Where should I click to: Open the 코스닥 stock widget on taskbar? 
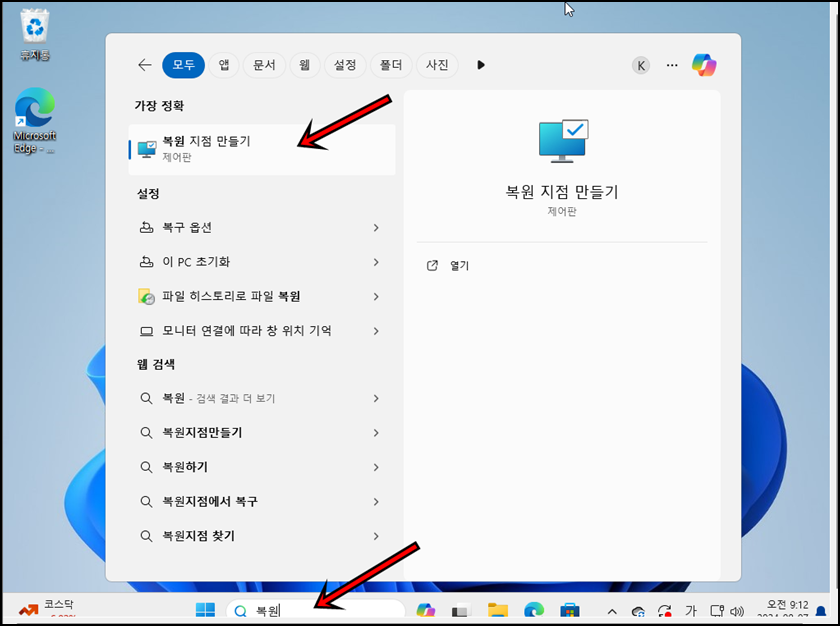click(x=47, y=609)
